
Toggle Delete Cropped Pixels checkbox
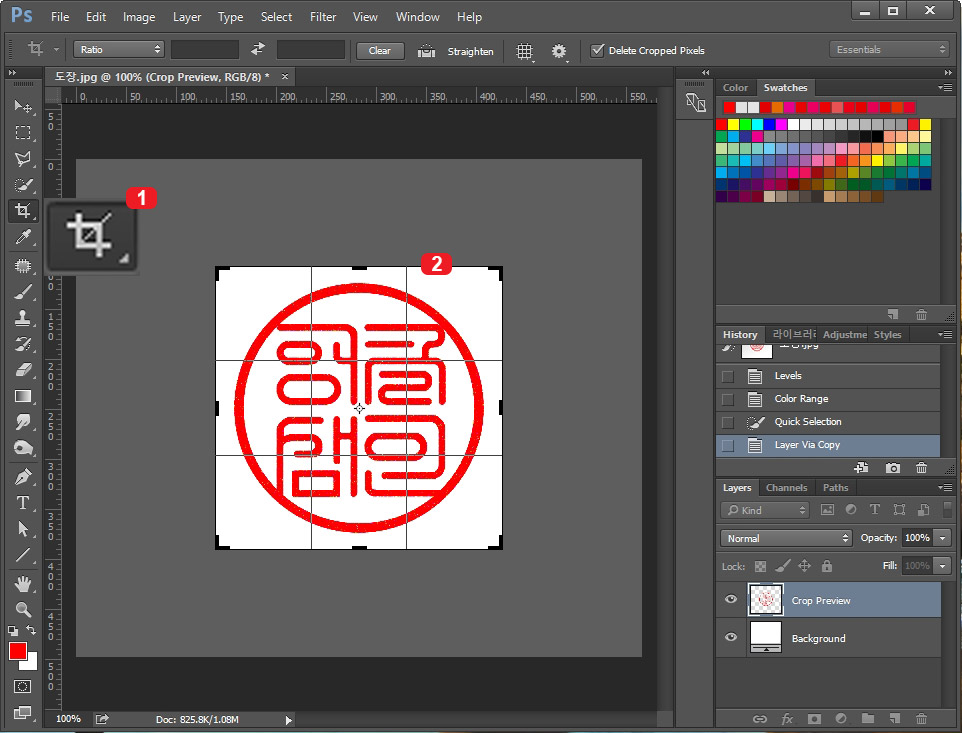[597, 50]
